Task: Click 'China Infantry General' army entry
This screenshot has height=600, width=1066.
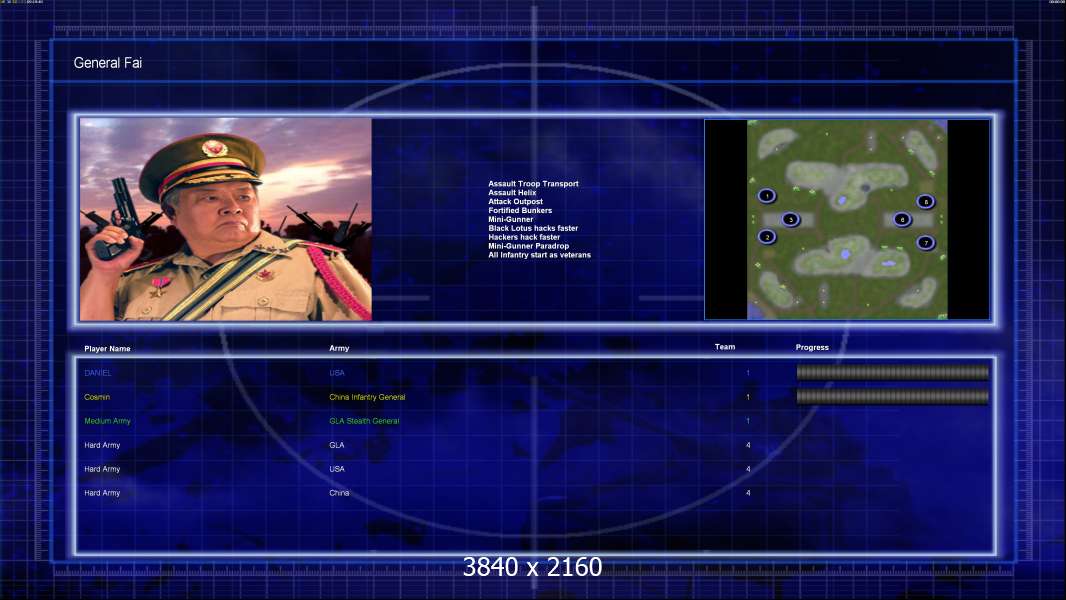Action: click(x=367, y=397)
